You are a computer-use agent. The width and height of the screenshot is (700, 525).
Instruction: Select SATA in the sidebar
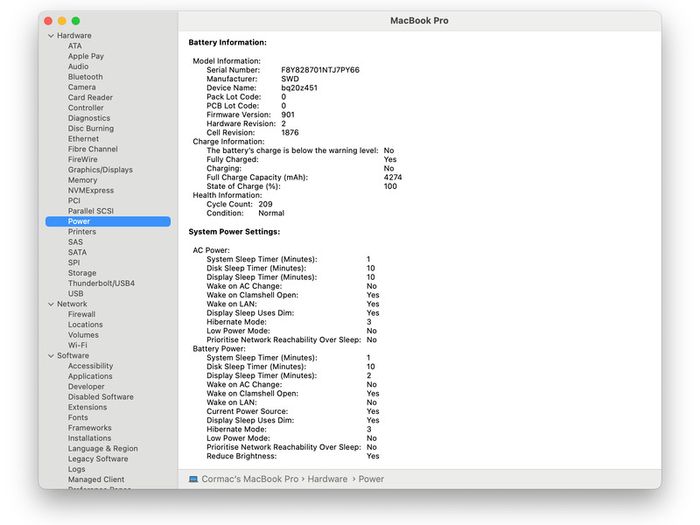pos(77,252)
